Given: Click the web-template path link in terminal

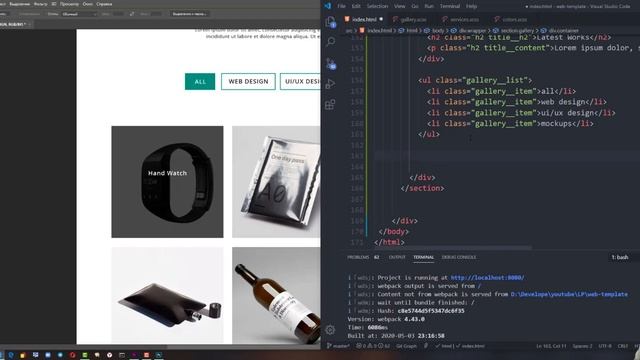Looking at the screenshot, I should click(569, 294).
